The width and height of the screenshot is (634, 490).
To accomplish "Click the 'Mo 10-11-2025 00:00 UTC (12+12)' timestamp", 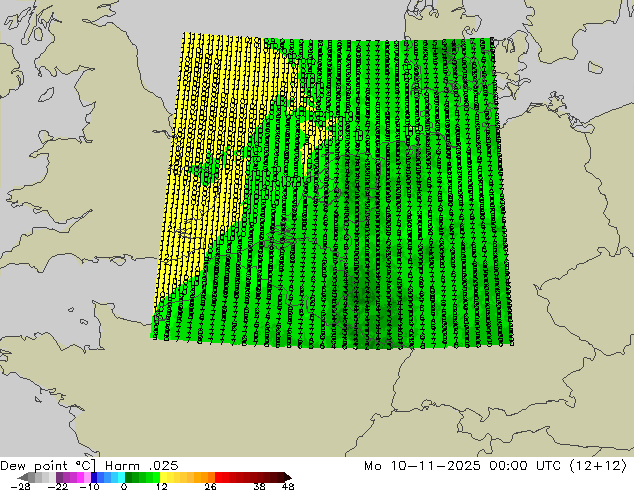I will click(496, 466).
